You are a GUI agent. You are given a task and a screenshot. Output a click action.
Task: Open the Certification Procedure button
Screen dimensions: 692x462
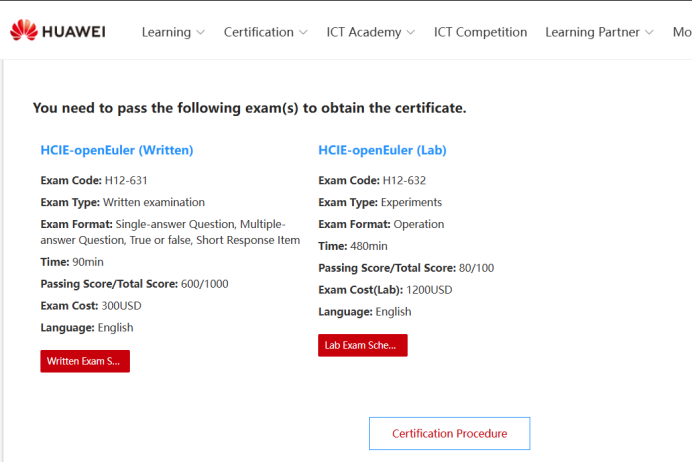pyautogui.click(x=449, y=433)
